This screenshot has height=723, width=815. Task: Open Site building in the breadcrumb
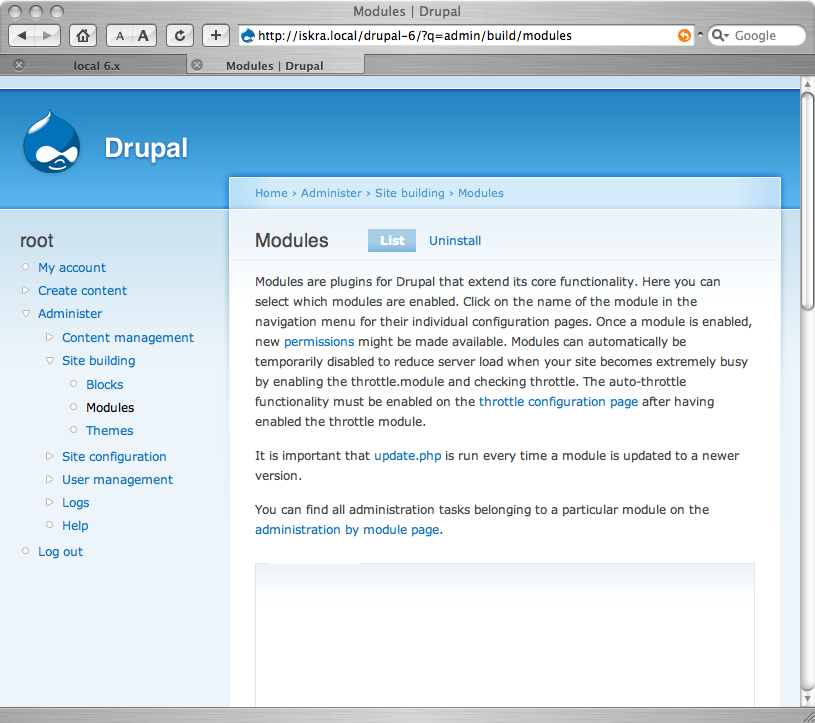[x=410, y=193]
